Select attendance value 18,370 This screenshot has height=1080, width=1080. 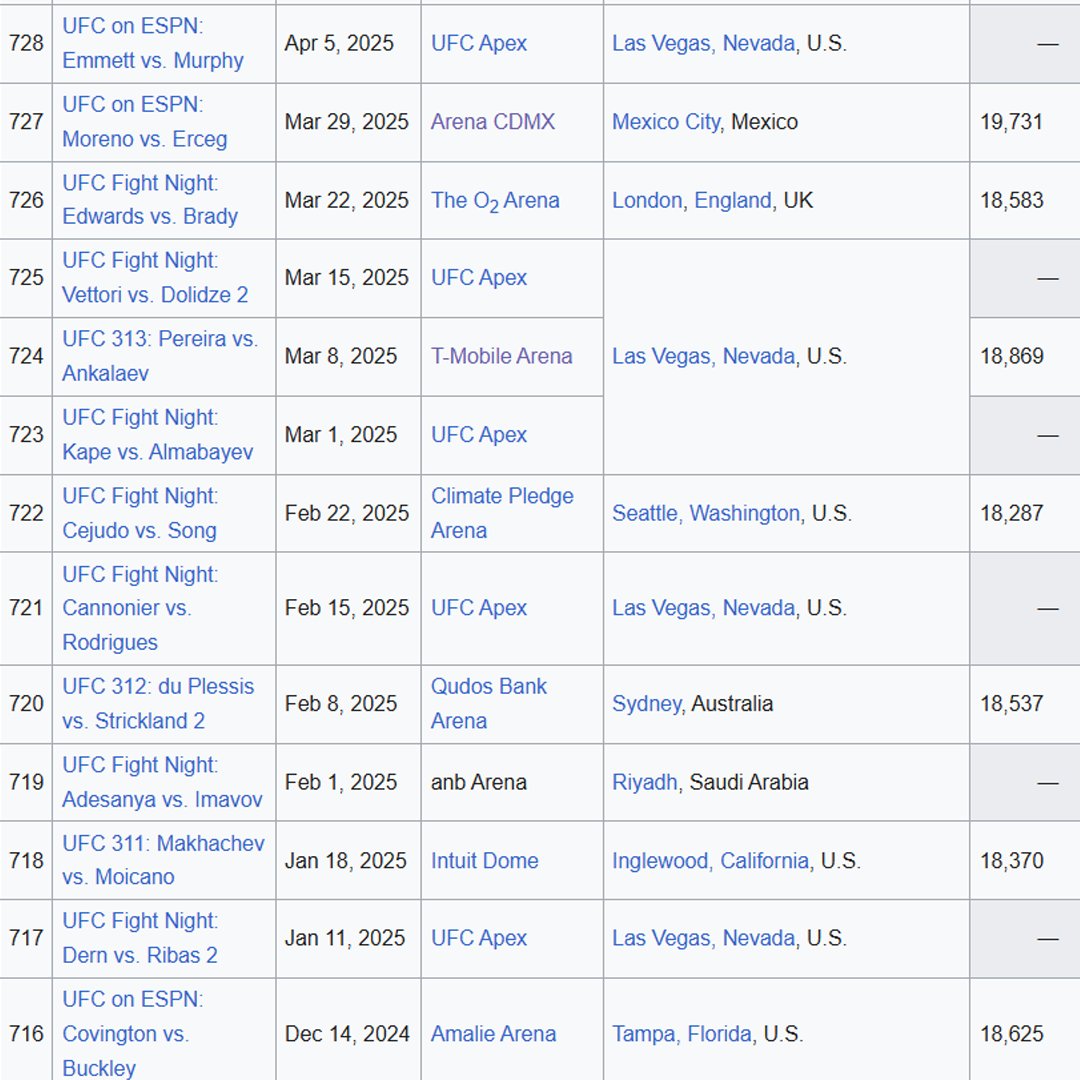pos(1011,860)
